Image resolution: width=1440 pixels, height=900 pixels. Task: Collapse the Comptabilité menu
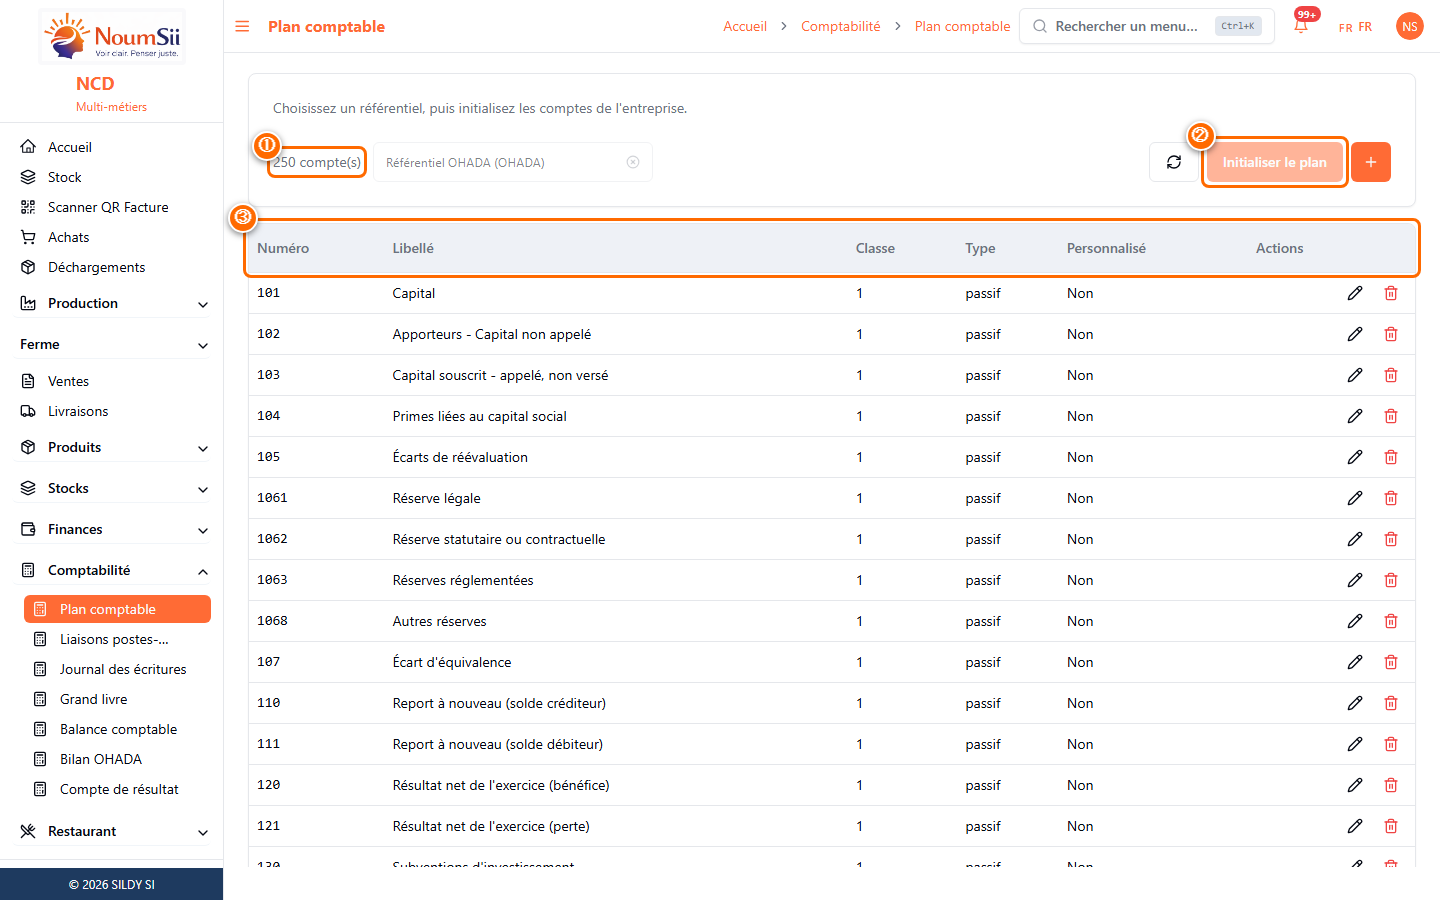coord(114,570)
